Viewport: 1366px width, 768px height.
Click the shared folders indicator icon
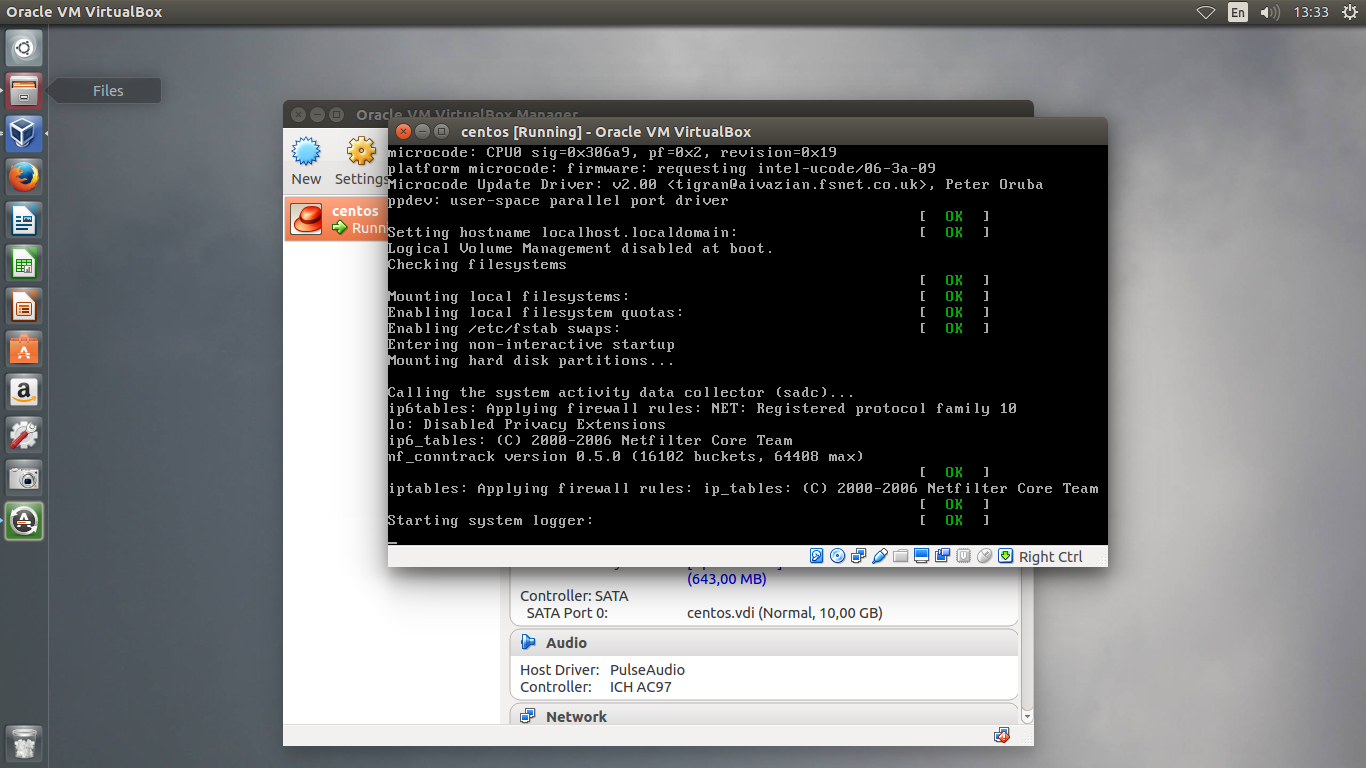point(901,556)
